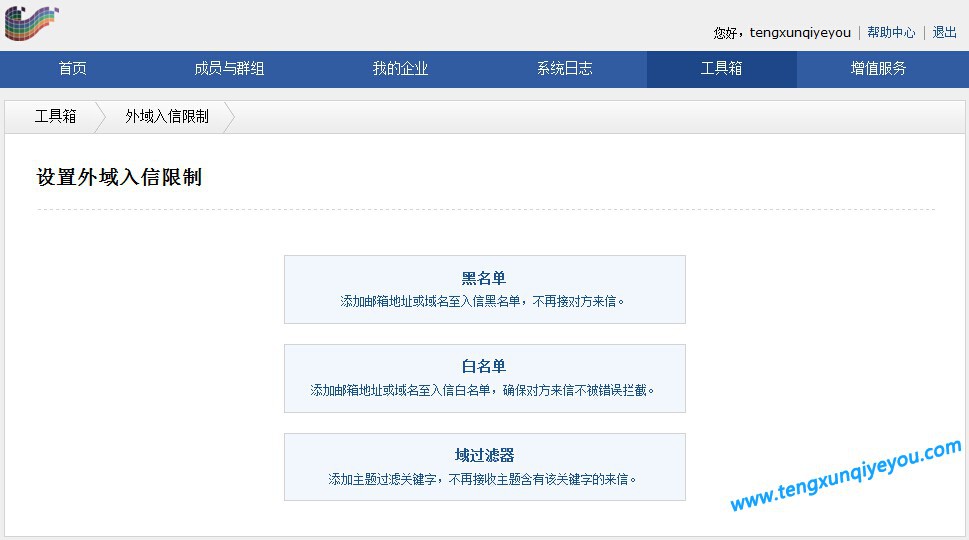Open the 黑名单 settings card
Screen dimensions: 969x540
pyautogui.click(x=484, y=289)
